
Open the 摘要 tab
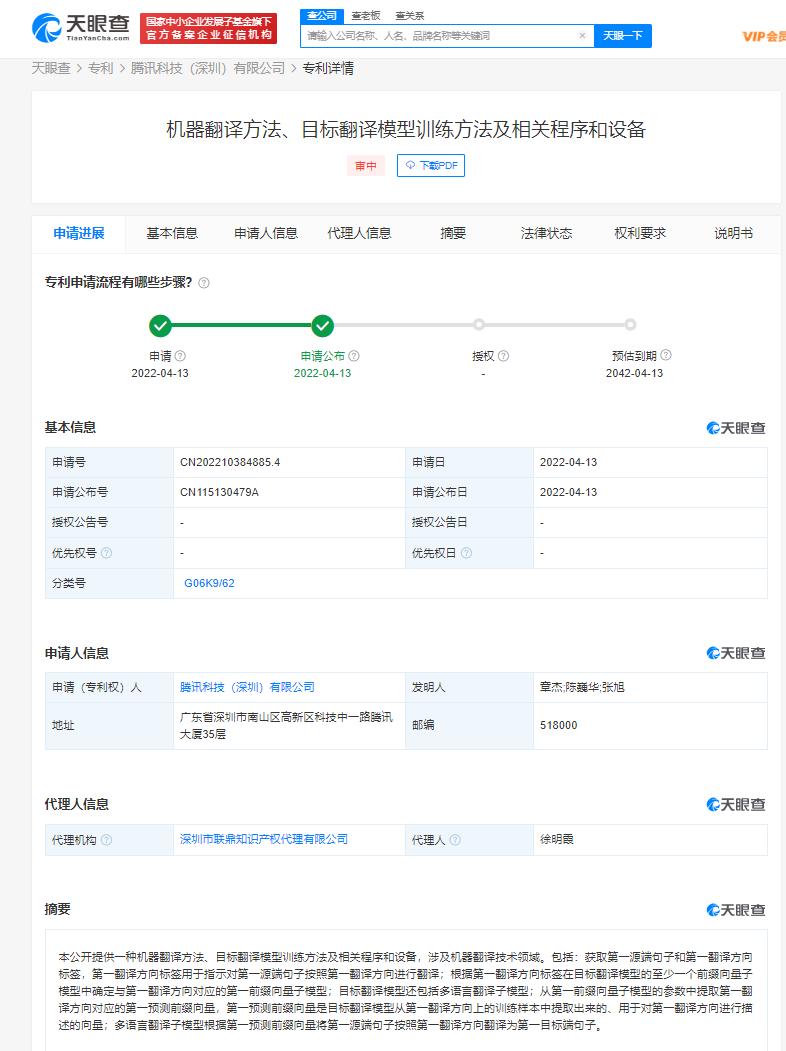(453, 233)
